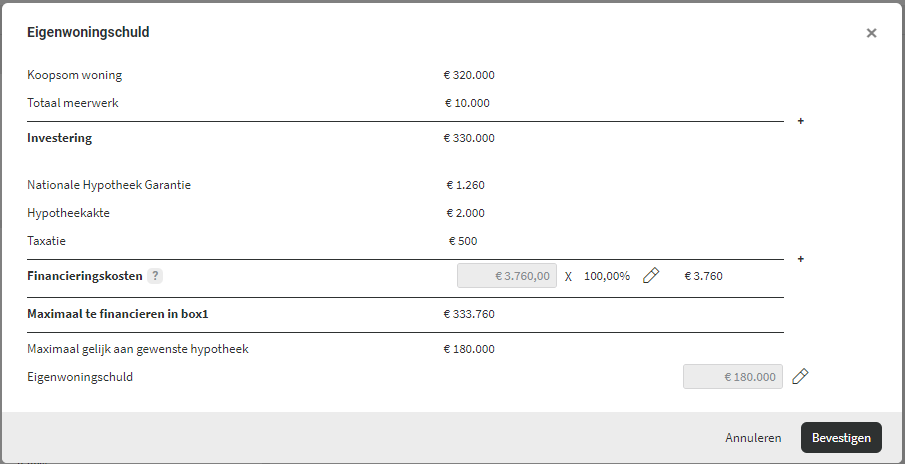The height and width of the screenshot is (464, 905).
Task: Close the Eigenwoningschuld dialog with the X
Action: click(871, 33)
